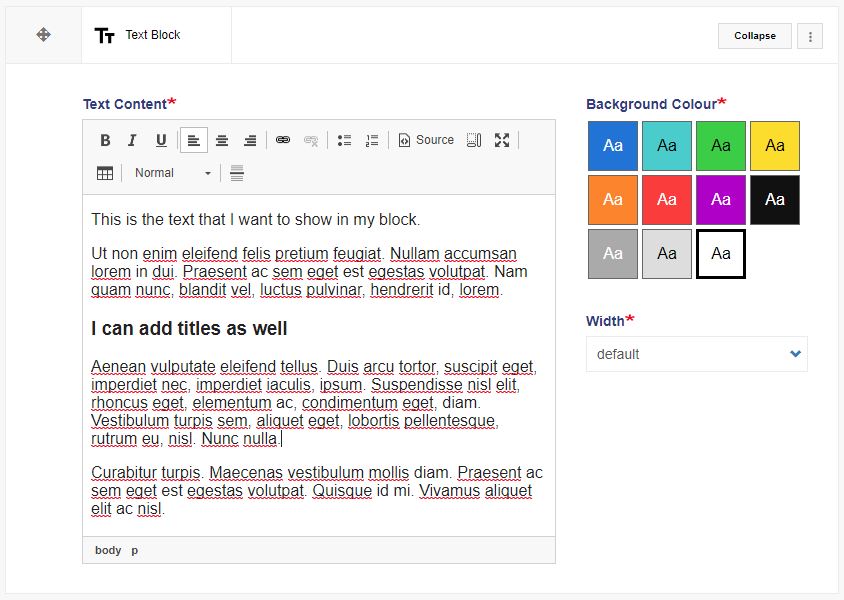Screen dimensions: 844x600
Task: Collapse the Text Block
Action: (755, 36)
